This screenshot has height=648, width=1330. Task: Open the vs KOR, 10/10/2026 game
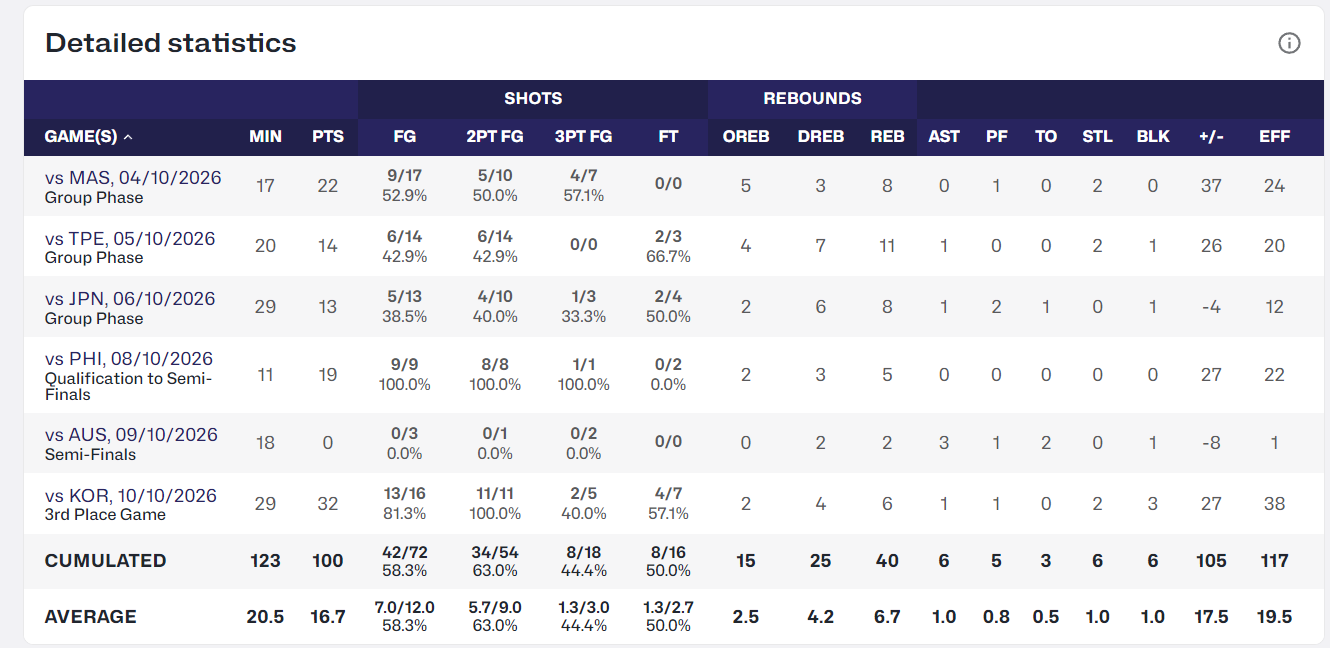pyautogui.click(x=131, y=496)
